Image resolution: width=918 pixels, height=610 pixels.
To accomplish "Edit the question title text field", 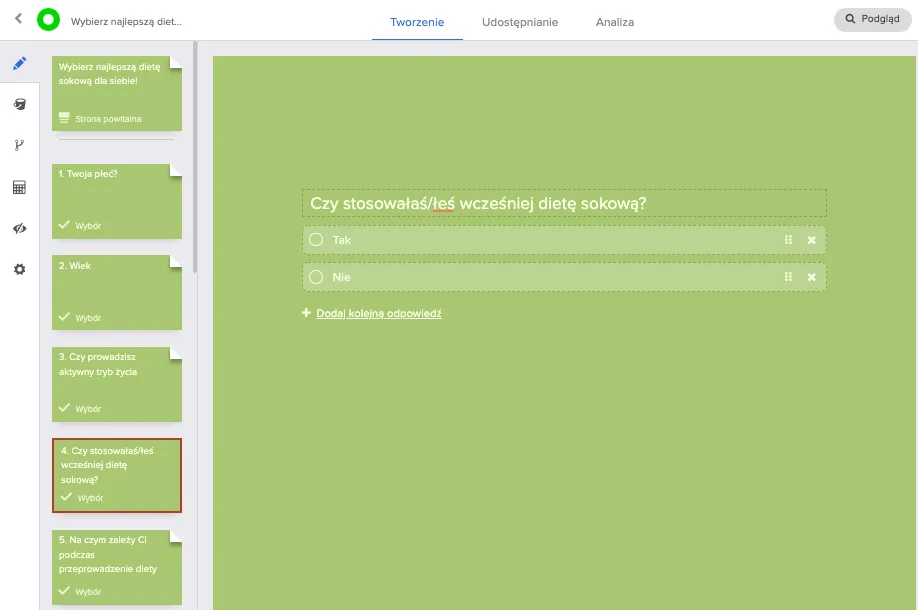I will click(x=564, y=203).
